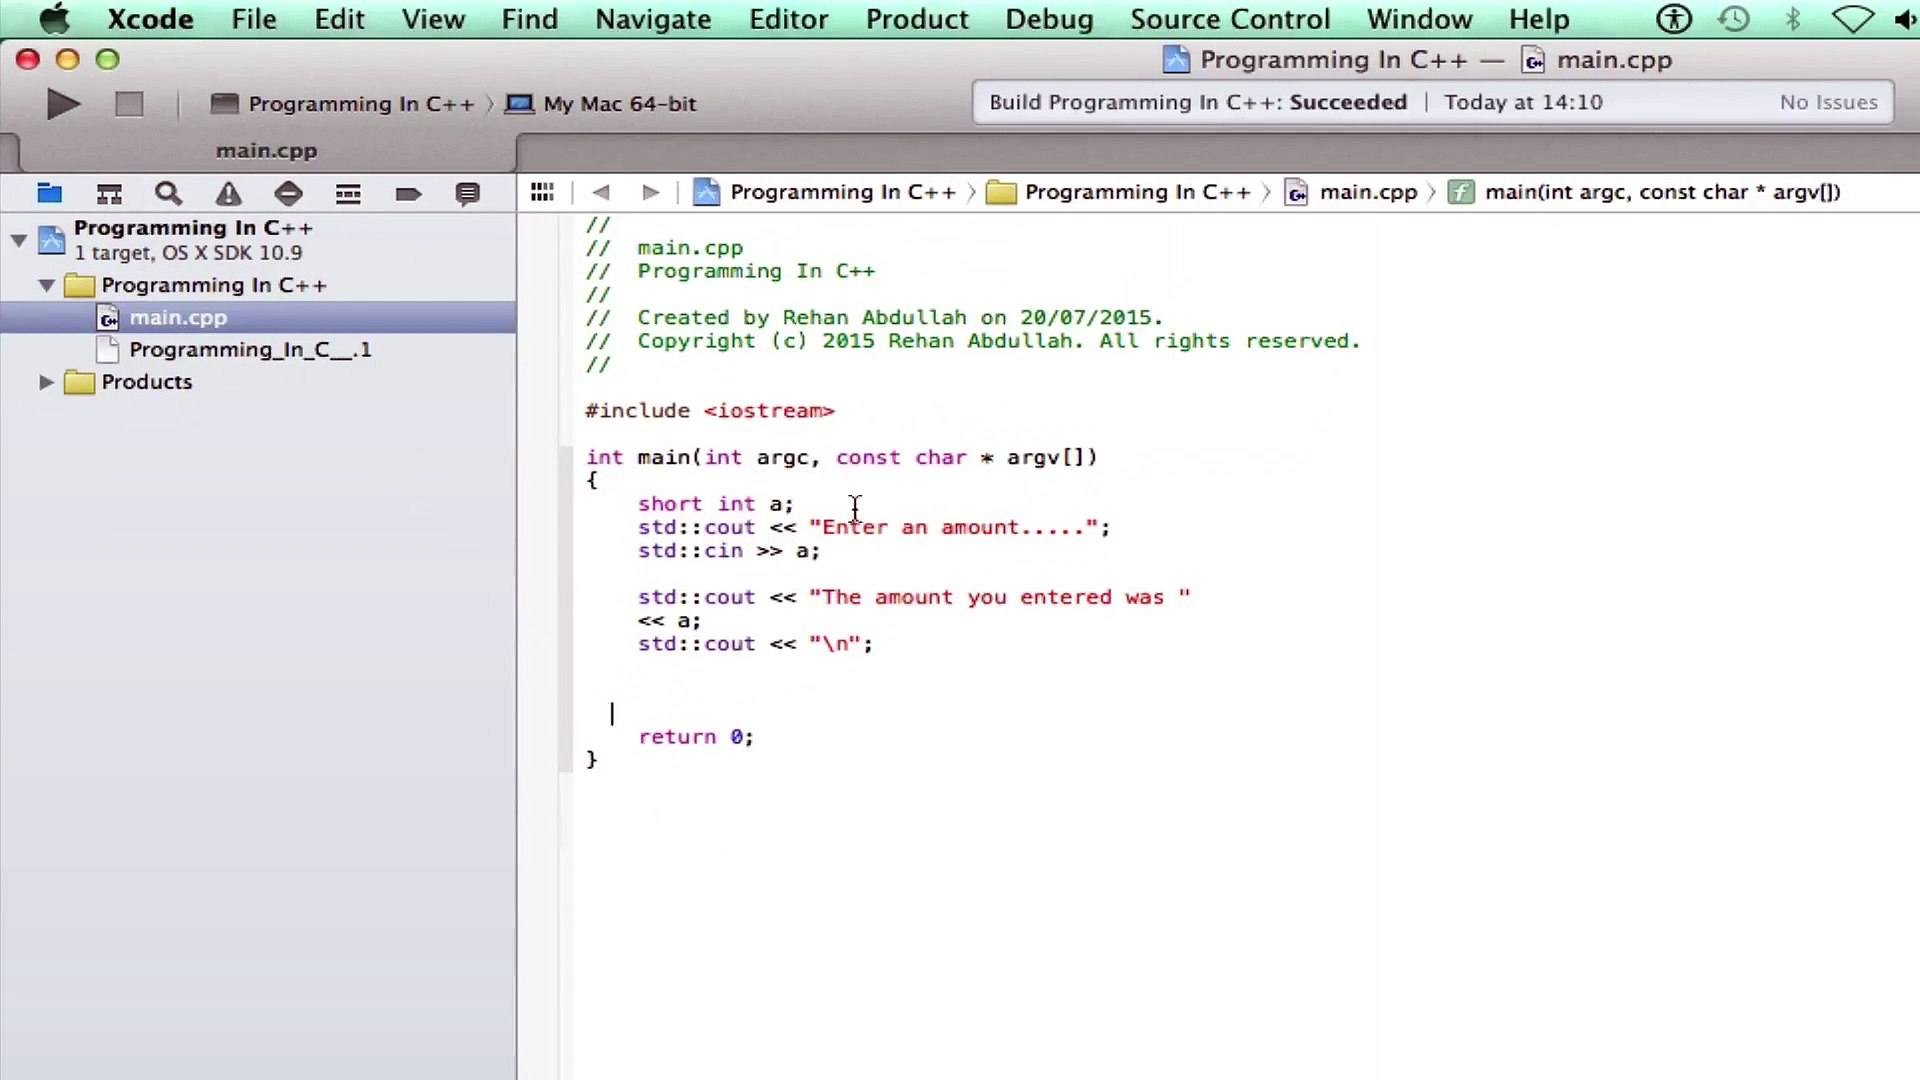The width and height of the screenshot is (1920, 1080).
Task: Collapse the Programming In C++ folder group
Action: 46,285
